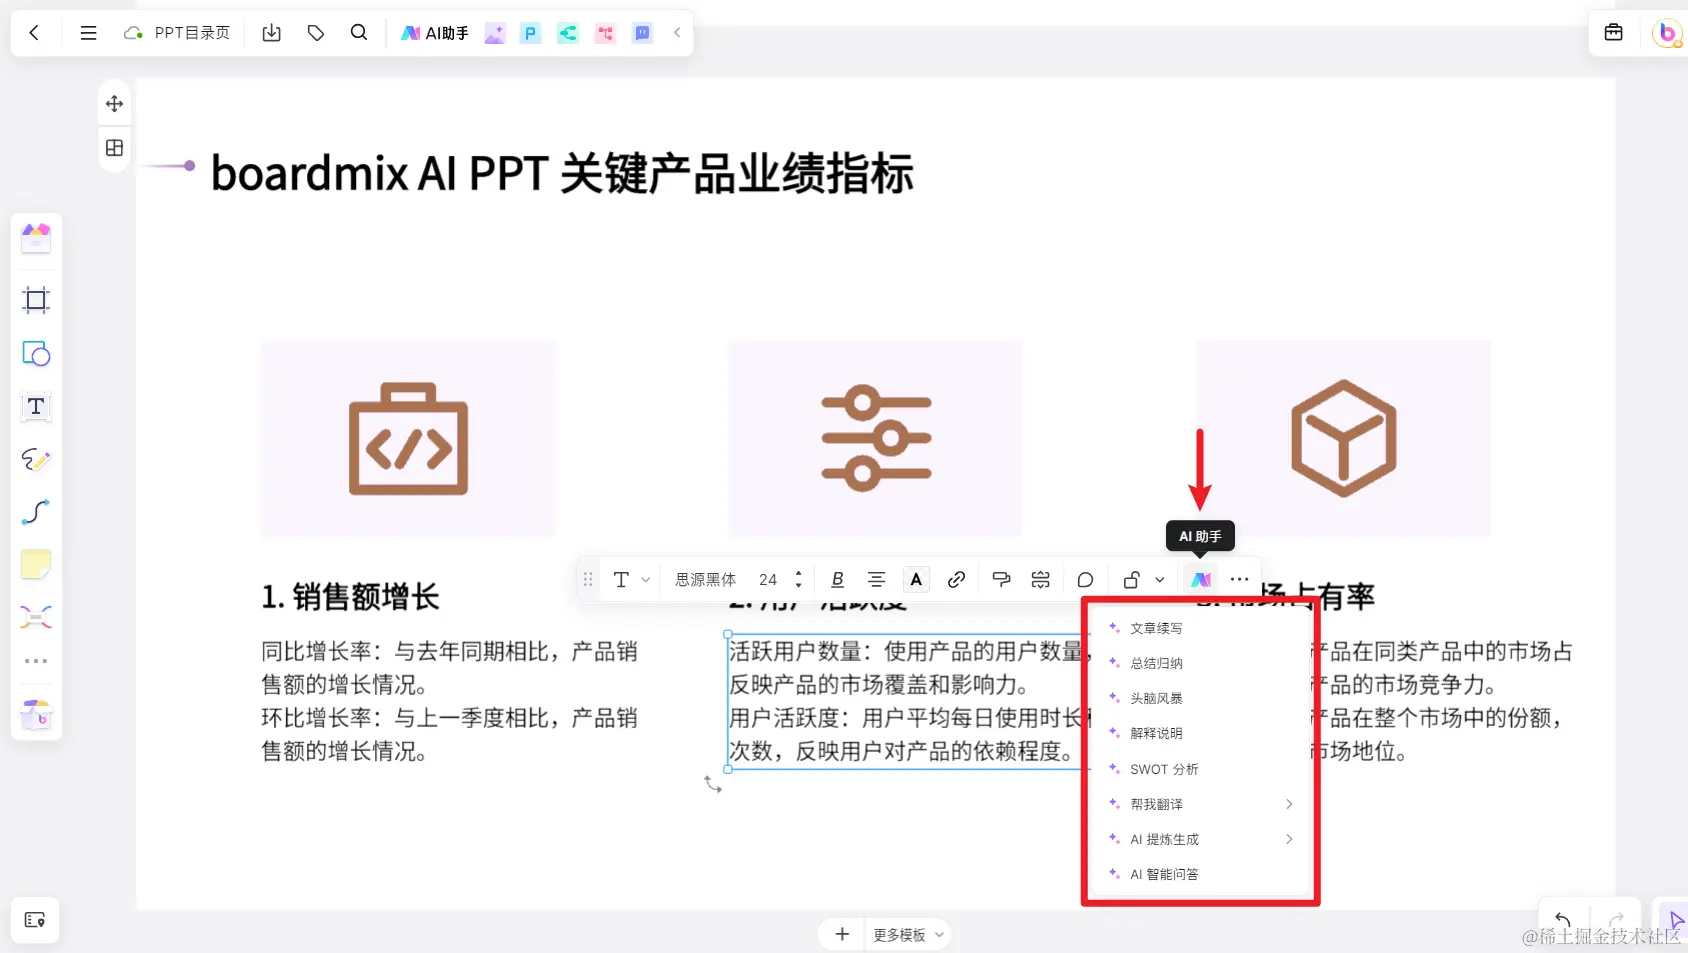The image size is (1688, 953).
Task: Open the 思源黑体 font dropdown
Action: pyautogui.click(x=705, y=580)
